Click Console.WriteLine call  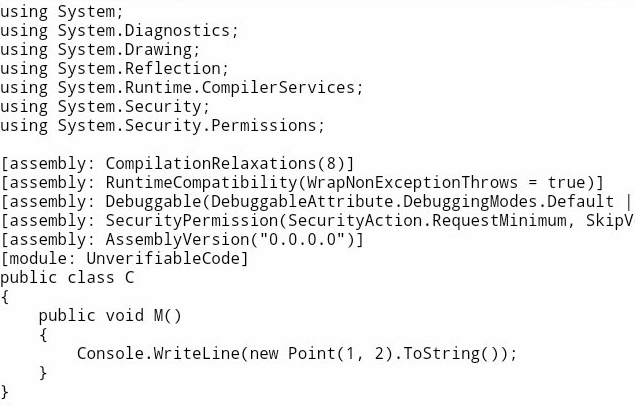(158, 355)
